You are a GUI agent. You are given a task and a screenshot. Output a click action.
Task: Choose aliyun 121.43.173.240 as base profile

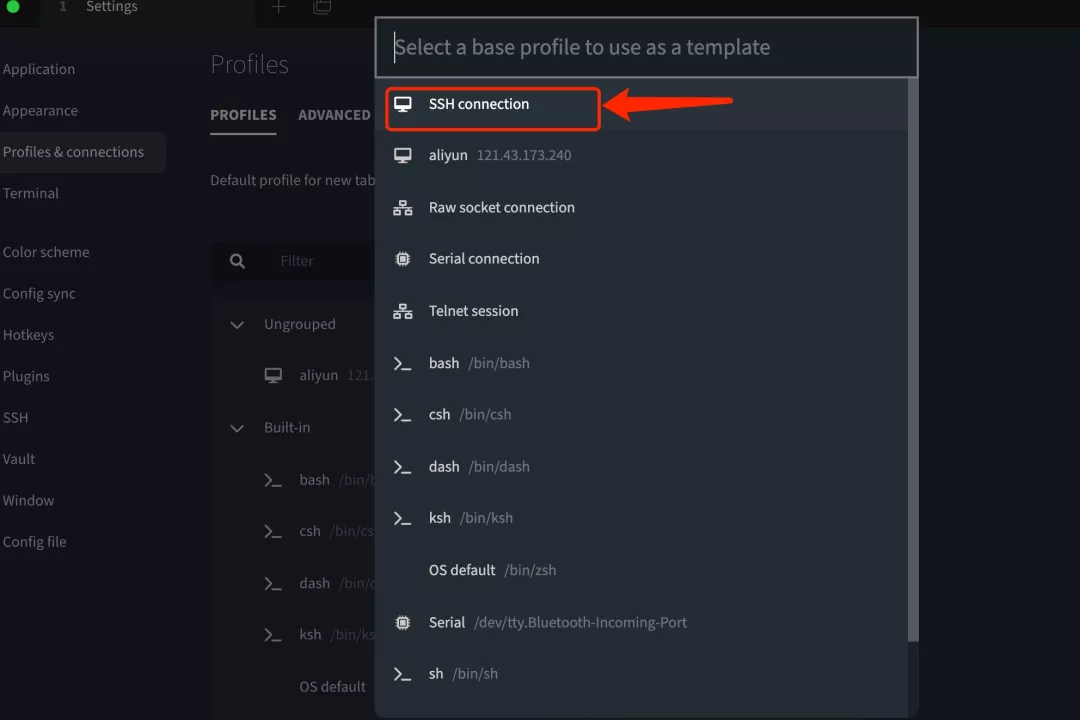click(x=642, y=155)
